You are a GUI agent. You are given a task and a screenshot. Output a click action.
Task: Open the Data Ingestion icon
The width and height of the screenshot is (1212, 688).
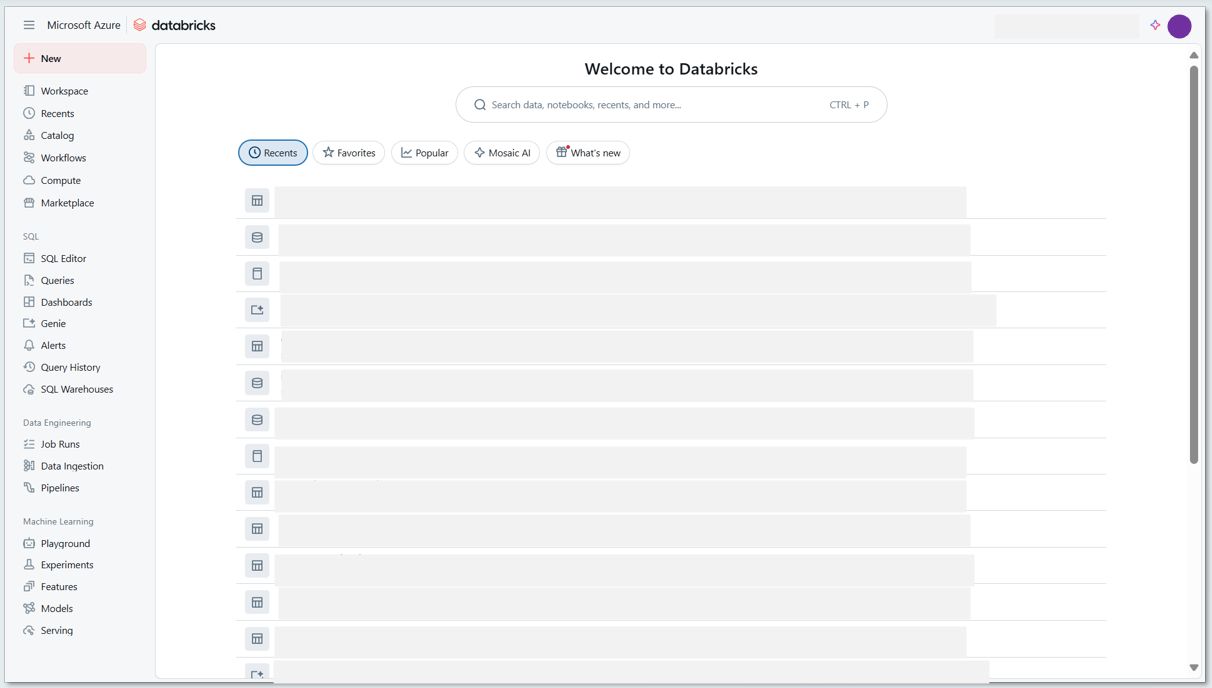(29, 466)
